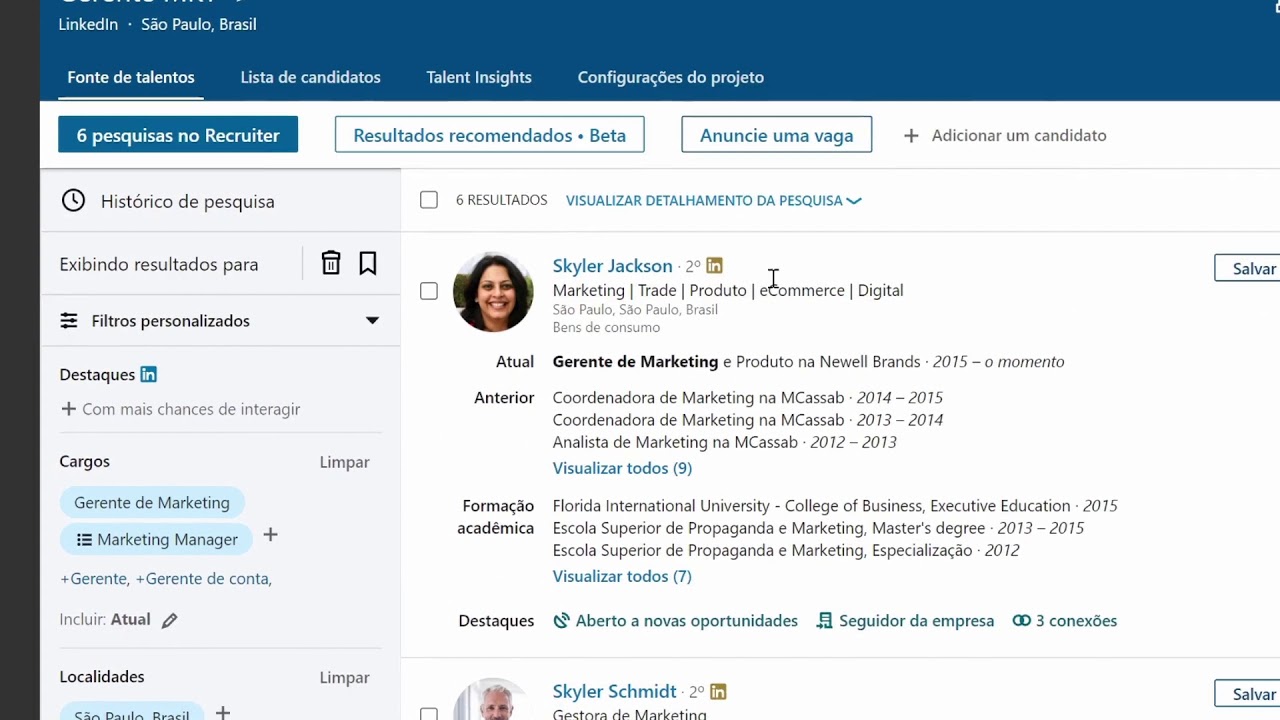Click the list icon in Marketing Manager chip
The width and height of the screenshot is (1280, 720).
(x=84, y=539)
